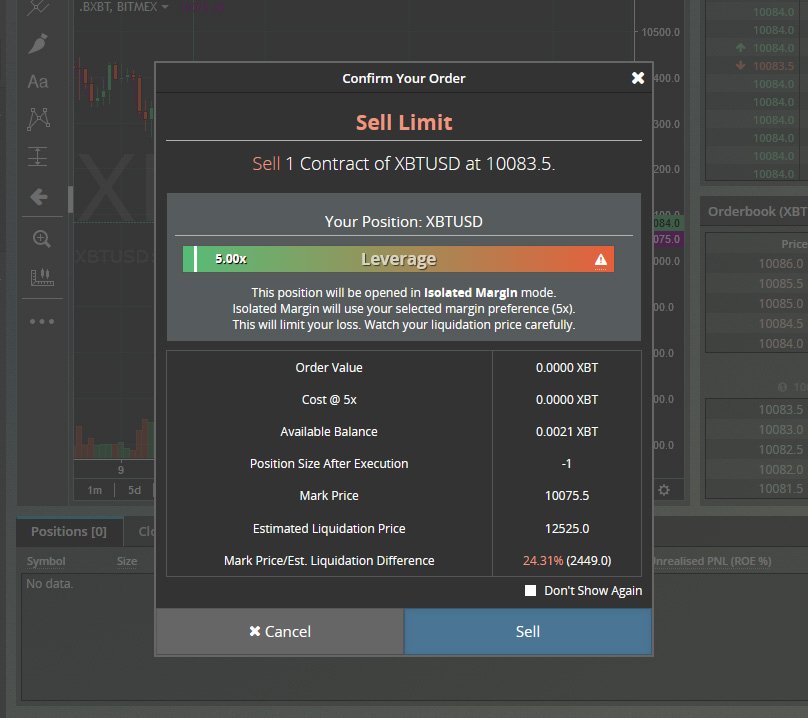Select the 1m chart timeframe

94,490
